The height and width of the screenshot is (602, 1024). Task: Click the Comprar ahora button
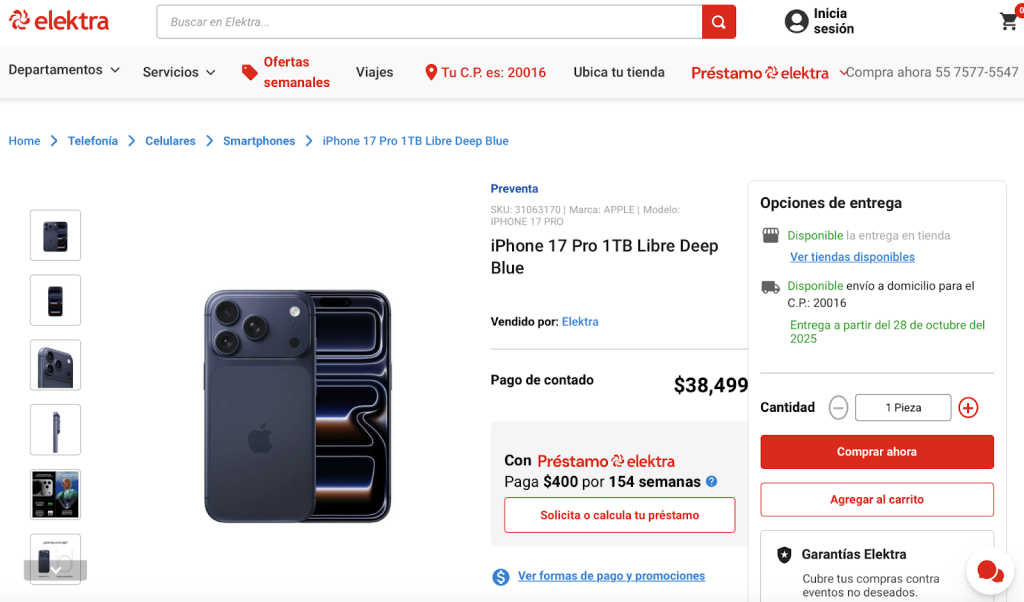pyautogui.click(x=876, y=452)
